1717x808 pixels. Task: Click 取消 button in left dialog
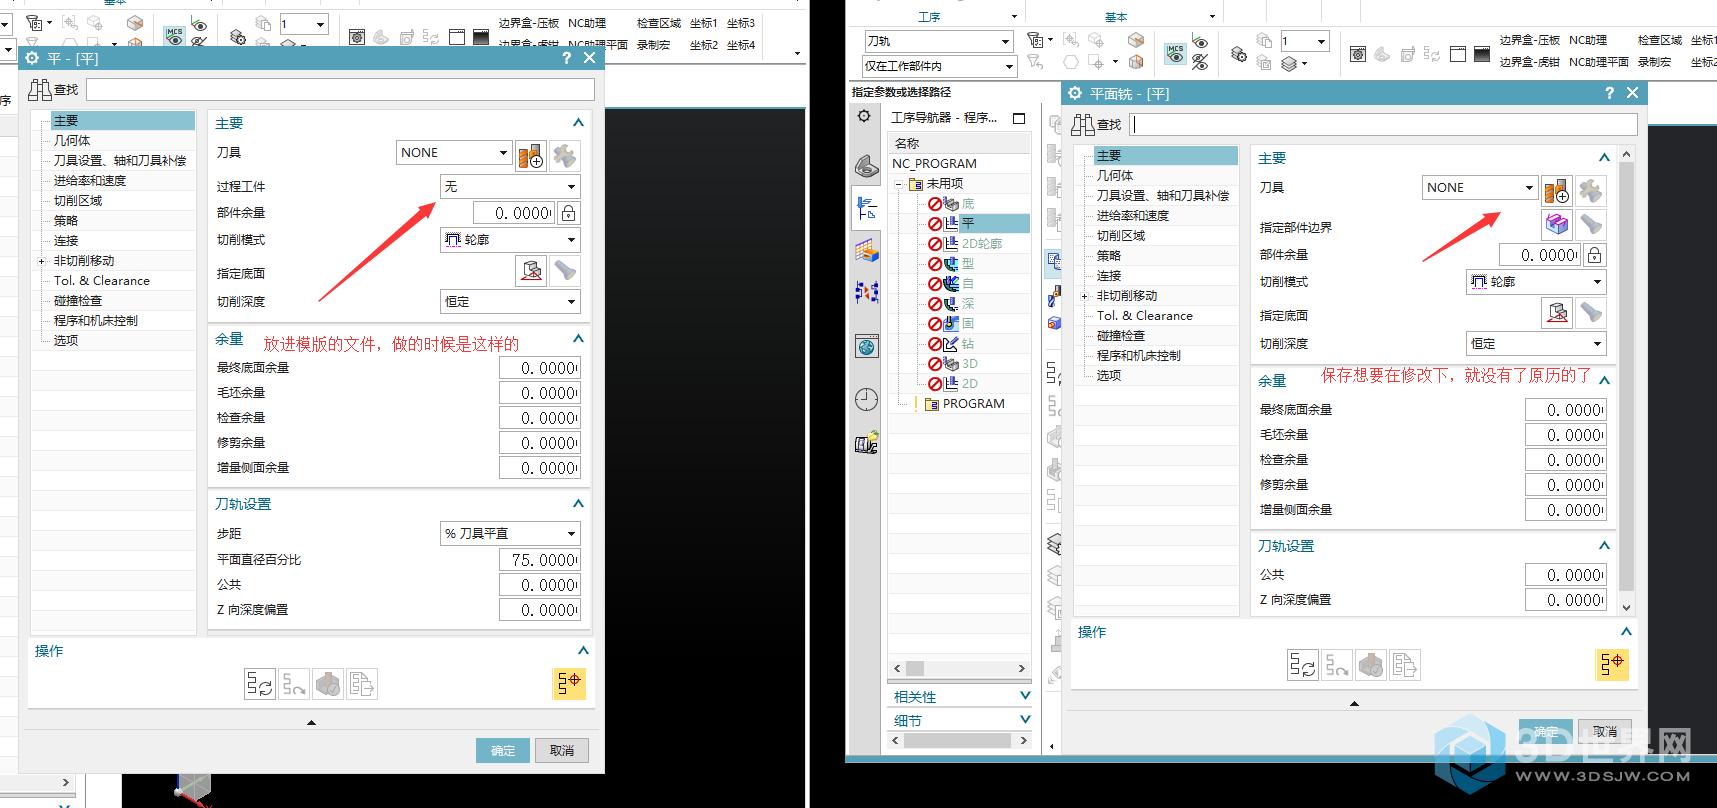562,750
